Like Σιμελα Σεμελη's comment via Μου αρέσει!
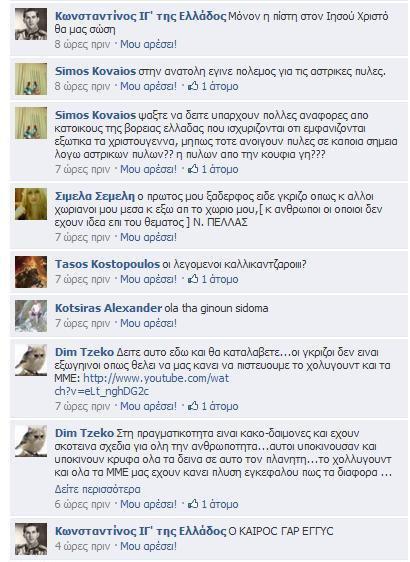The image size is (410, 562). pos(148,237)
